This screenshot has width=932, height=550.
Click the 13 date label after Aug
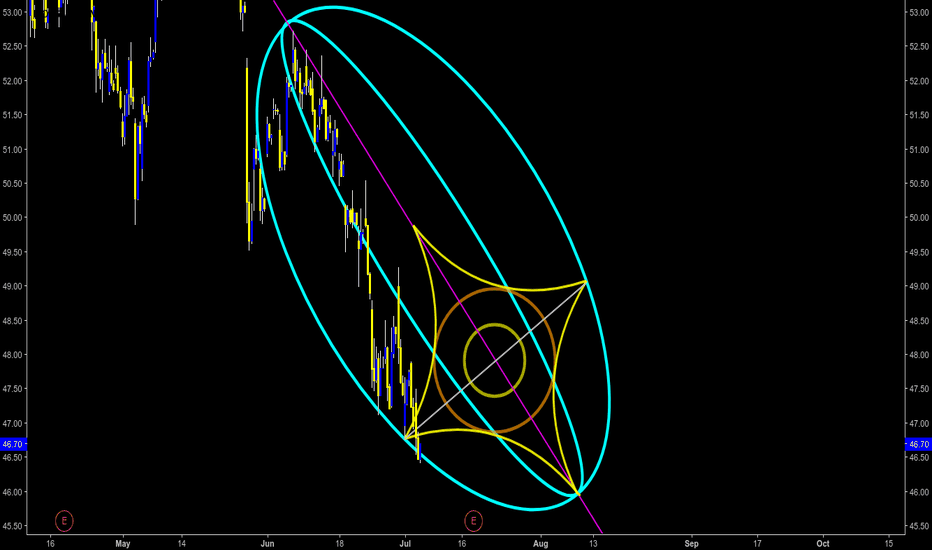593,543
